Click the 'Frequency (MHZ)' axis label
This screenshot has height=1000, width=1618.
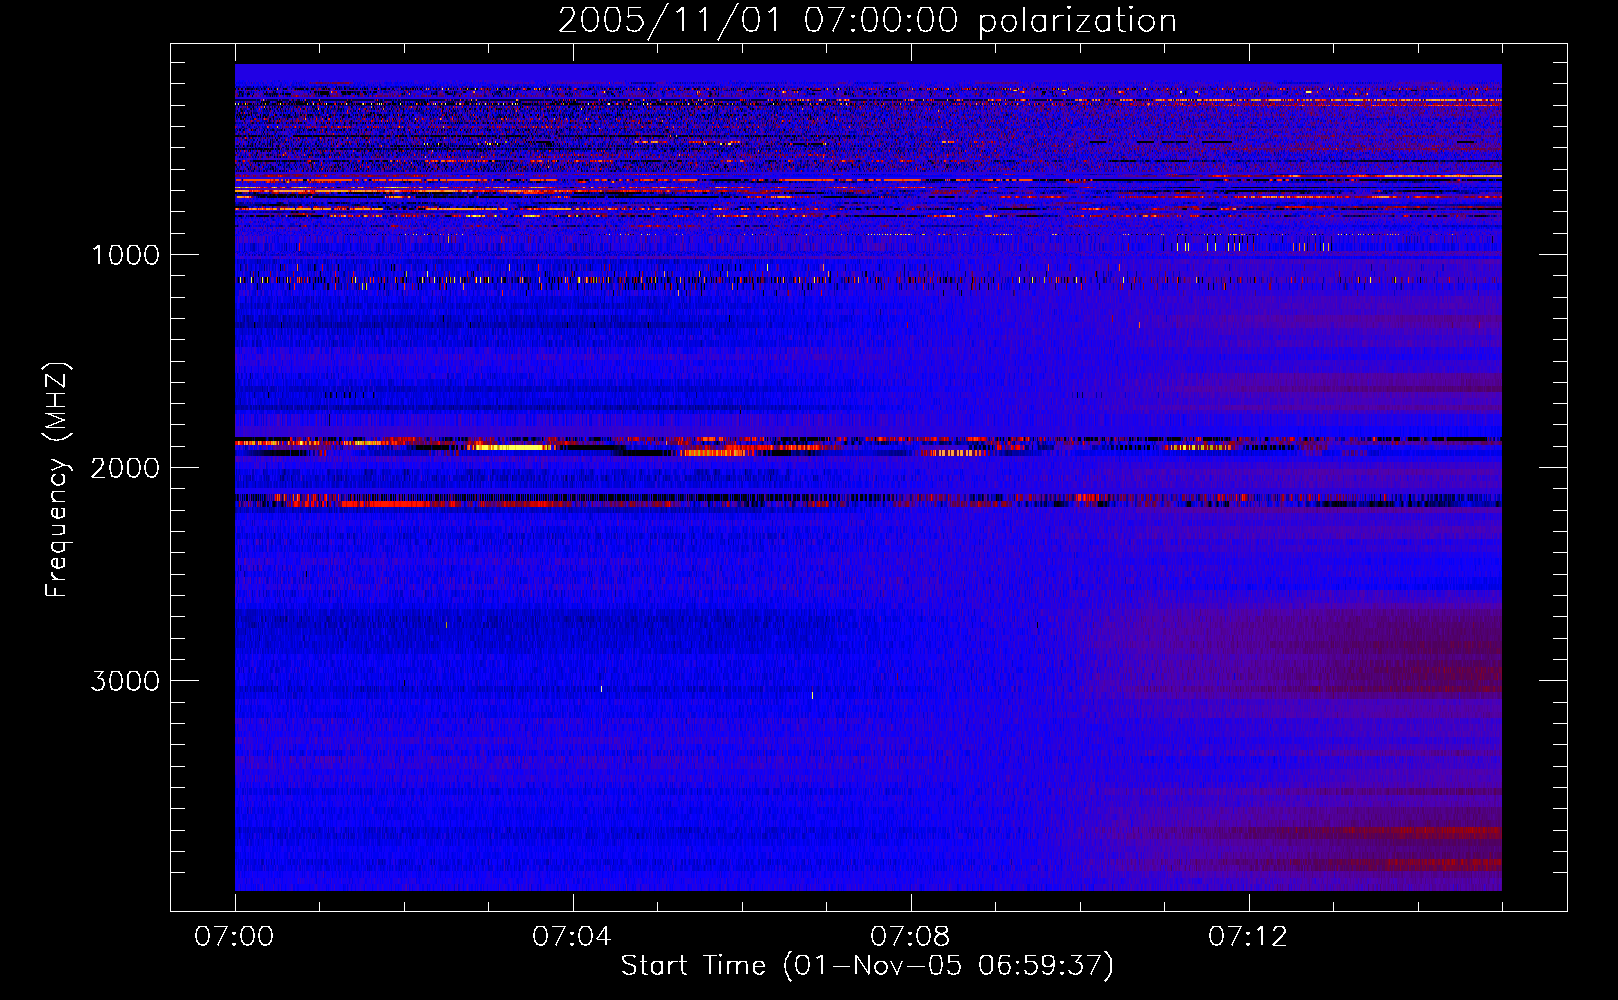[57, 480]
